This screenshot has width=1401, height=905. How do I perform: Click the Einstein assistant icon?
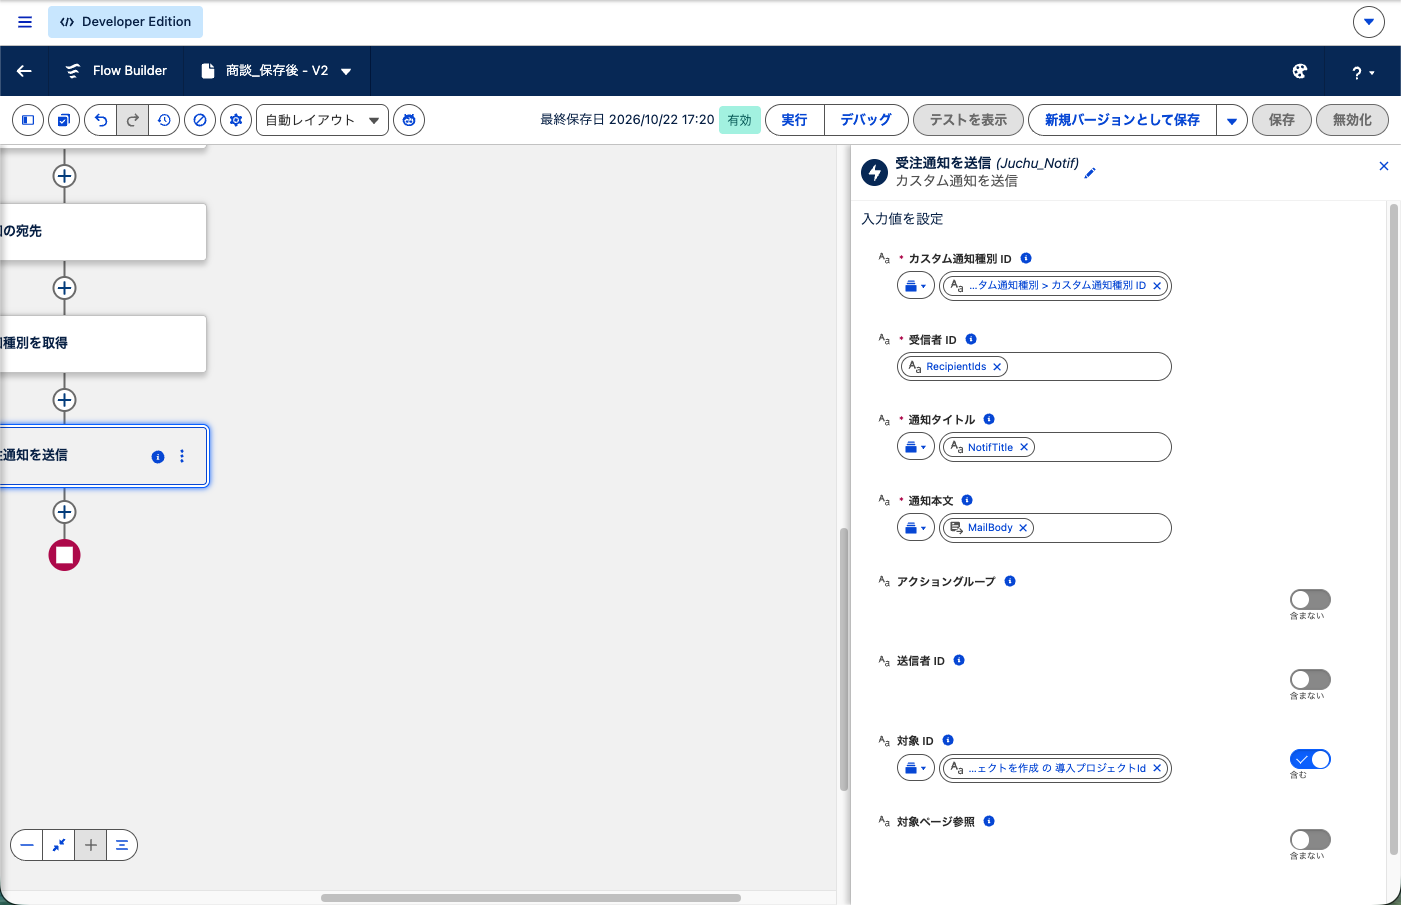click(409, 120)
